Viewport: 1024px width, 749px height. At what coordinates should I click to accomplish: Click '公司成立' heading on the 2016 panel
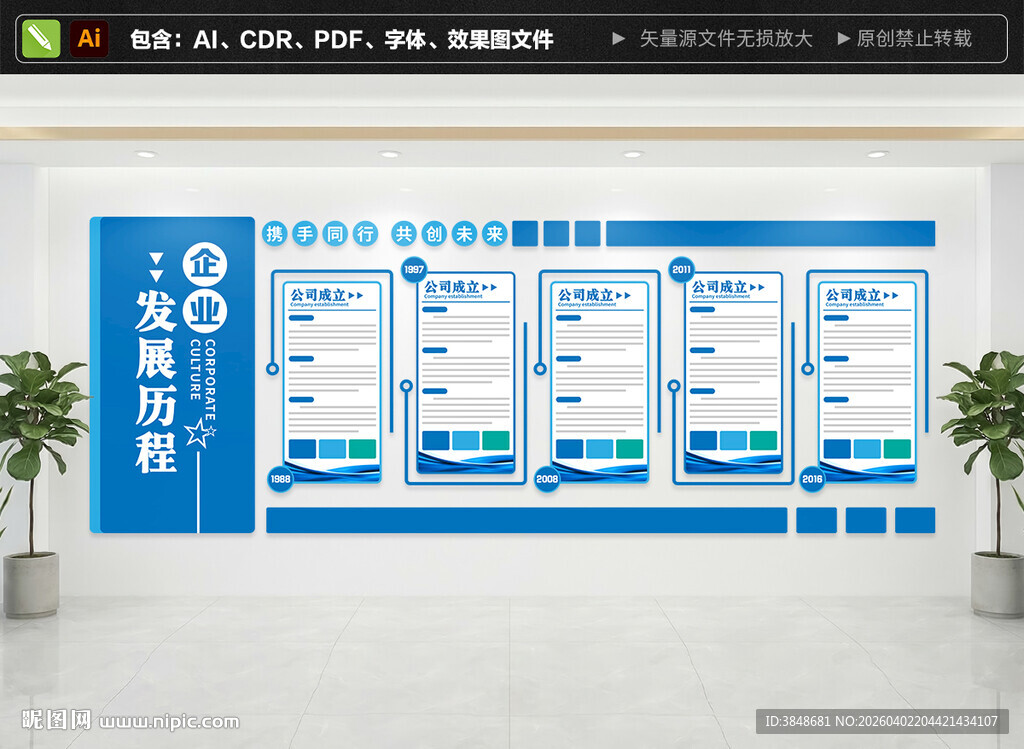click(x=854, y=295)
